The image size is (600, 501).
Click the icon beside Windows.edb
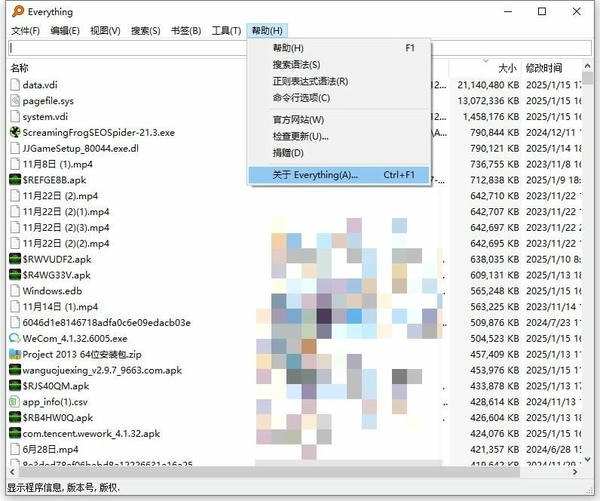15,291
